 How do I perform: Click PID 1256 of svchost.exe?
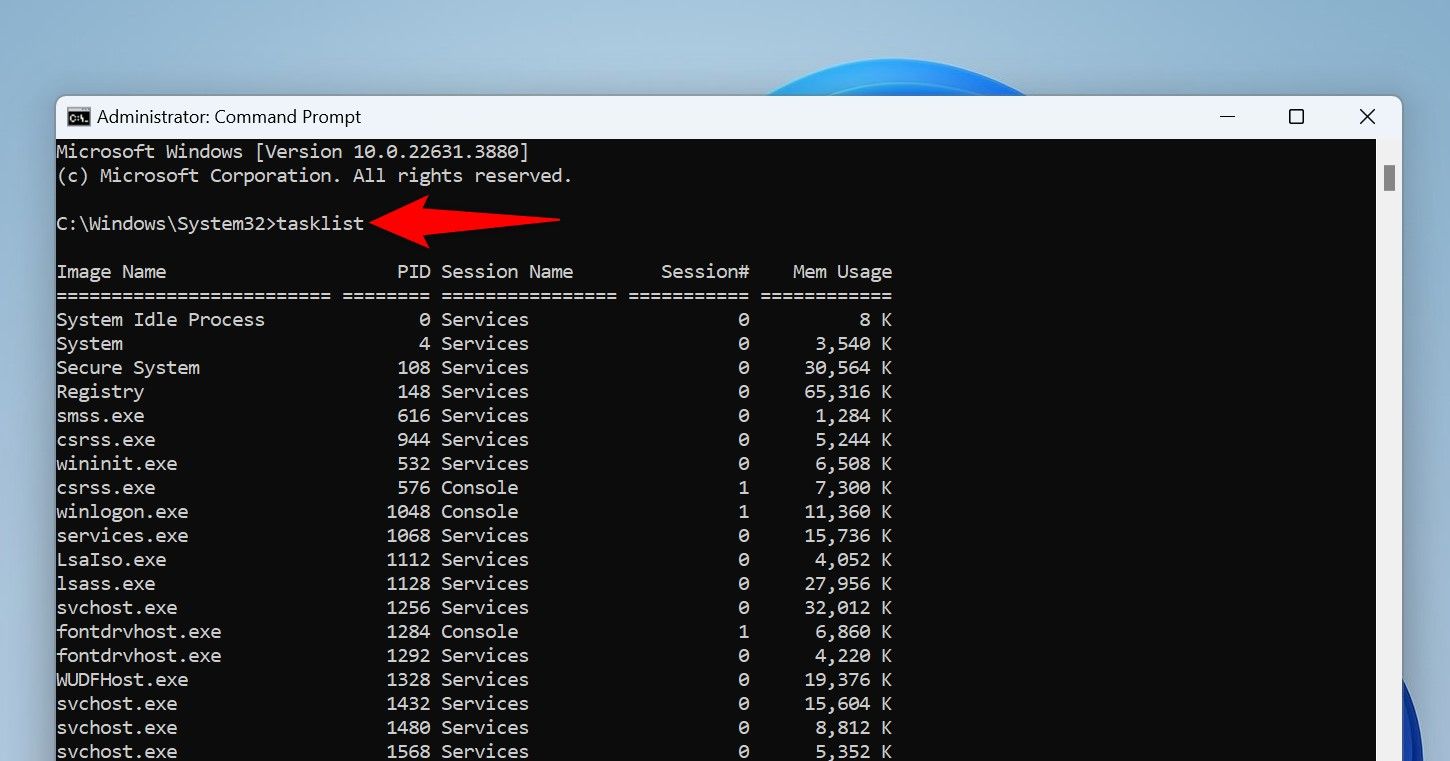[408, 608]
